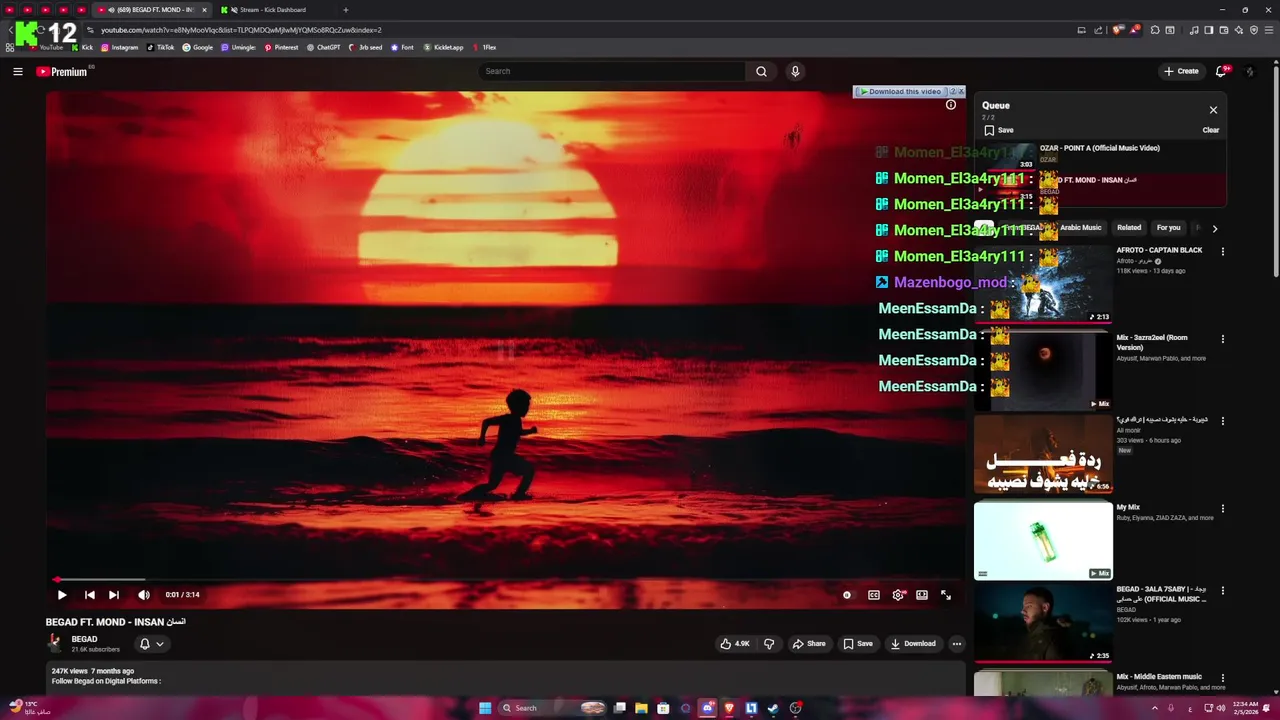
Task: Switch to Stream - Kick Dashboard tab
Action: coord(273,10)
